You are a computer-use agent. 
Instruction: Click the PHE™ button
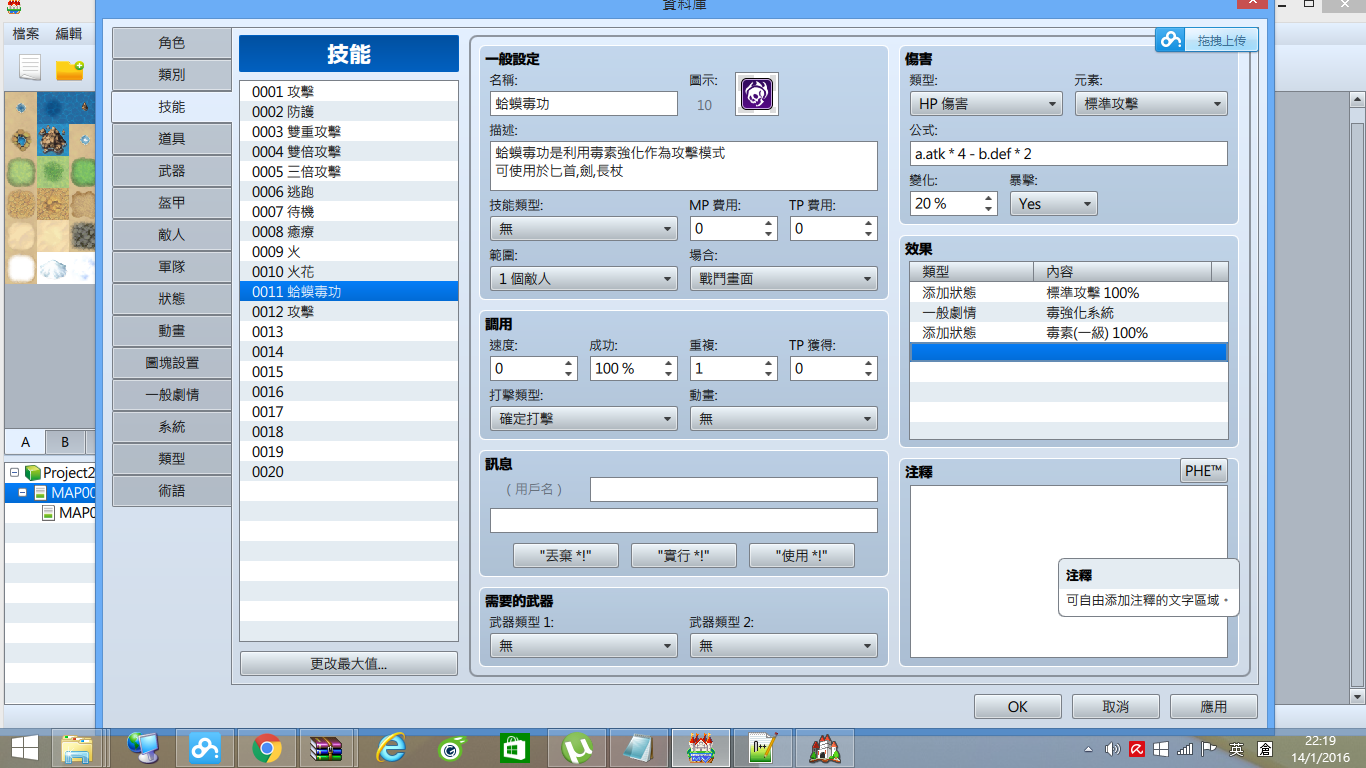point(1204,471)
